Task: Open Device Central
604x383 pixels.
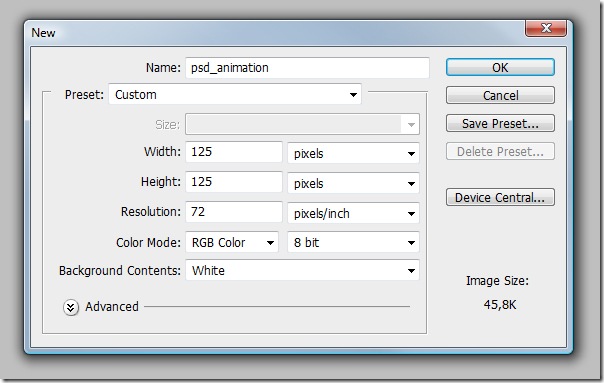Action: pyautogui.click(x=500, y=197)
